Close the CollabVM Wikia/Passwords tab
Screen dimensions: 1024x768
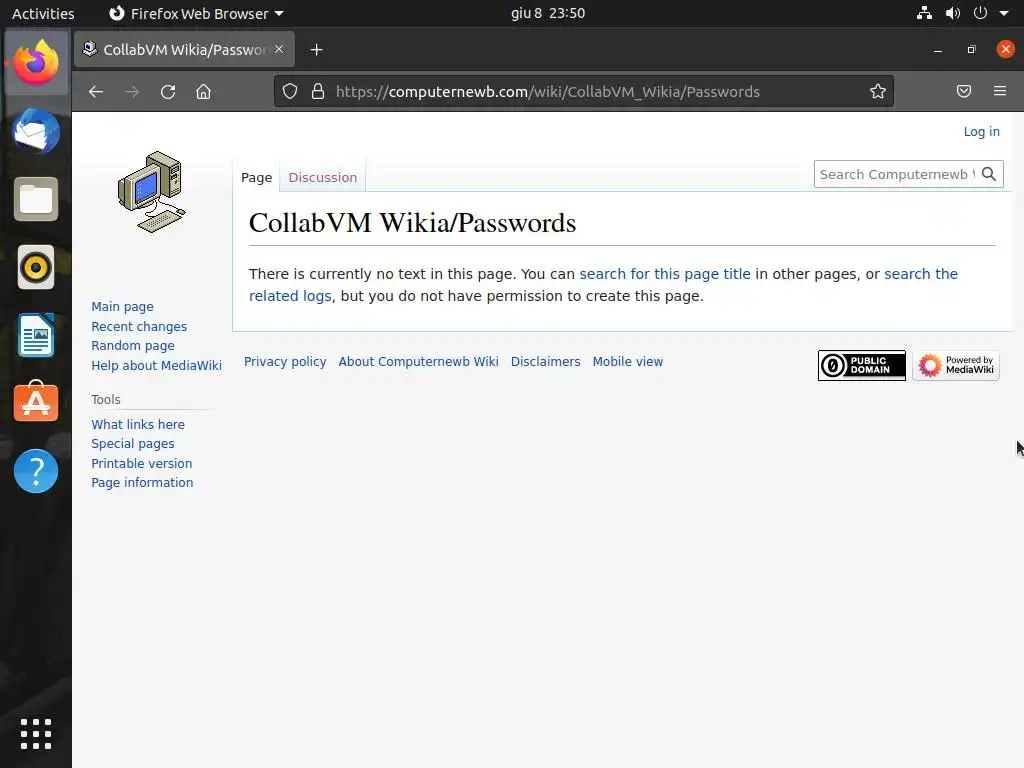pyautogui.click(x=279, y=49)
